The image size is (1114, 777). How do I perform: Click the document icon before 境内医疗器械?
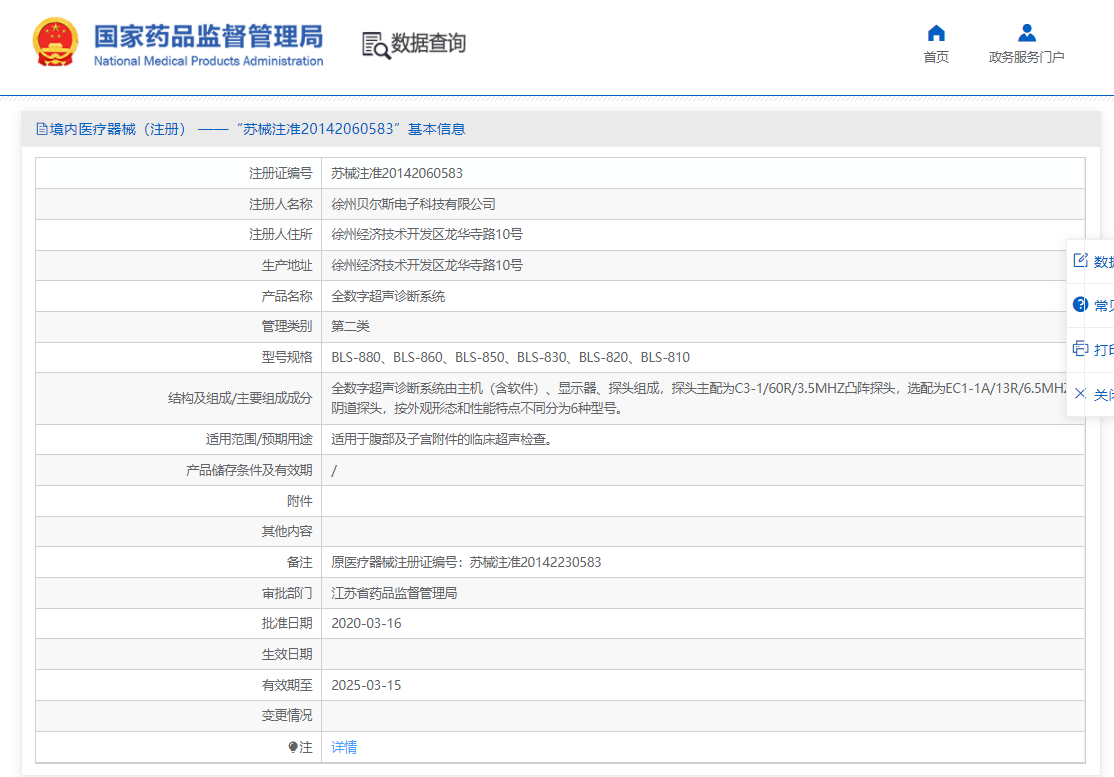tap(42, 129)
